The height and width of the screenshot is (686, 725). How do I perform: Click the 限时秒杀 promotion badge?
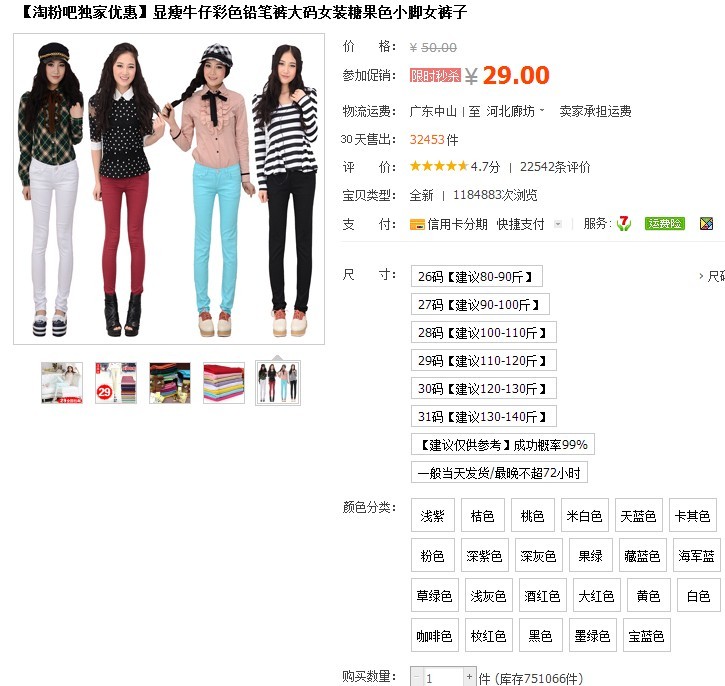tap(435, 75)
